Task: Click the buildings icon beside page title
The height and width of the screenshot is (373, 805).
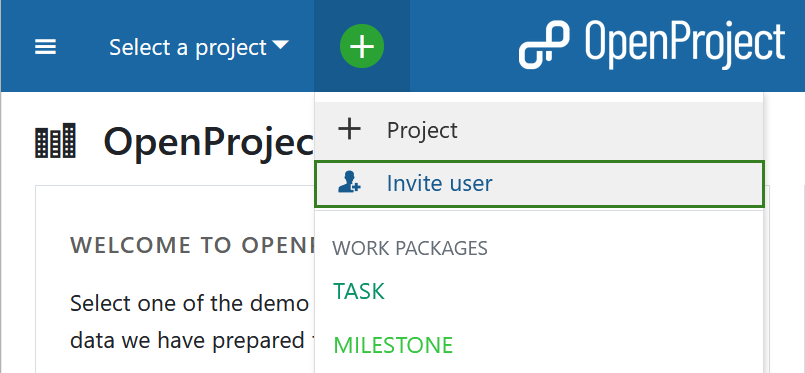Action: click(55, 141)
